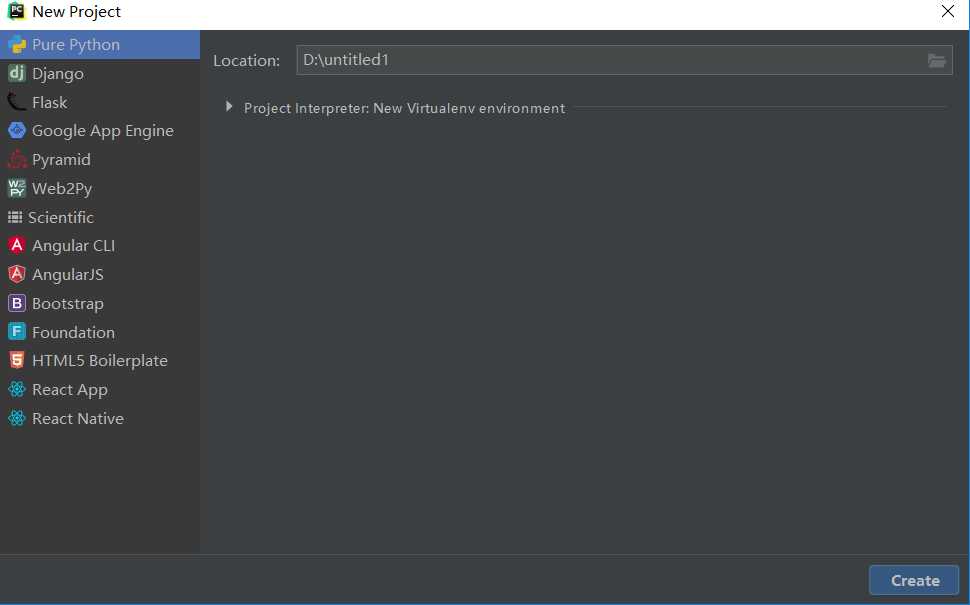970x605 pixels.
Task: Click the Pyramid red icon
Action: (17, 160)
